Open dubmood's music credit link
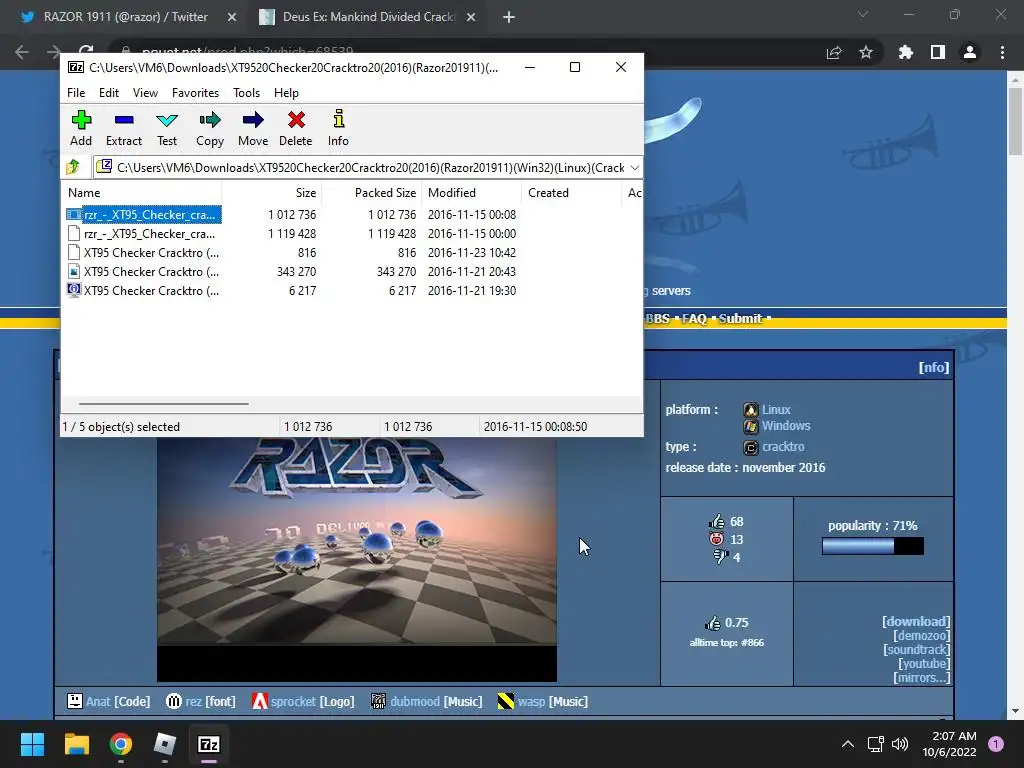Screen dimensions: 1024x768 [415, 701]
